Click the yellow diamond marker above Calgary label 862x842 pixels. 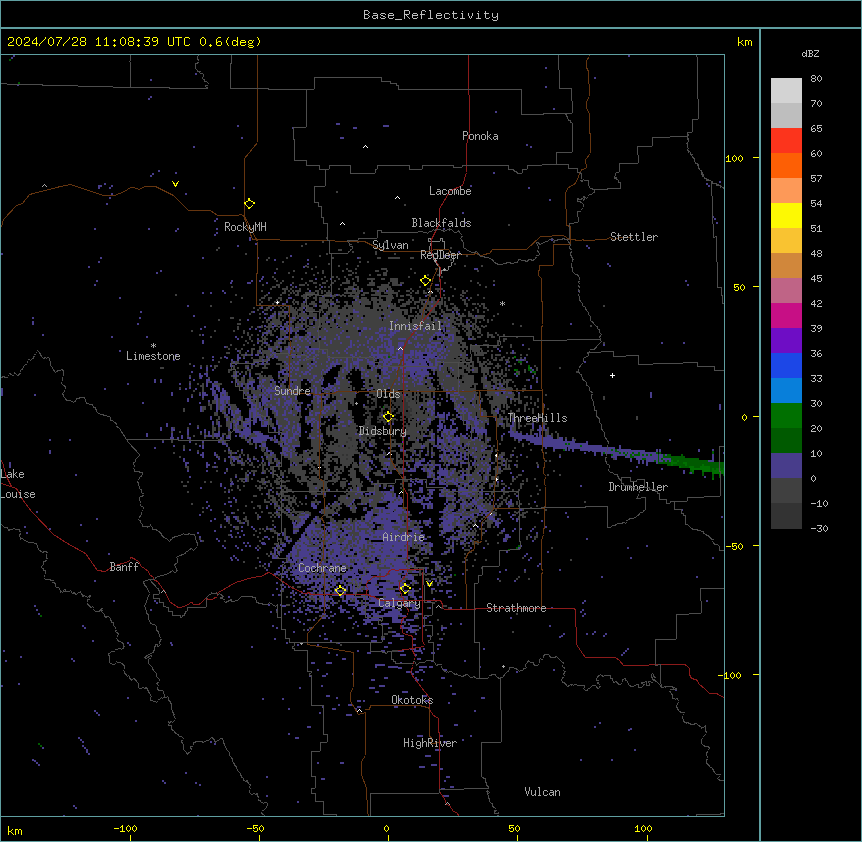coord(405,589)
